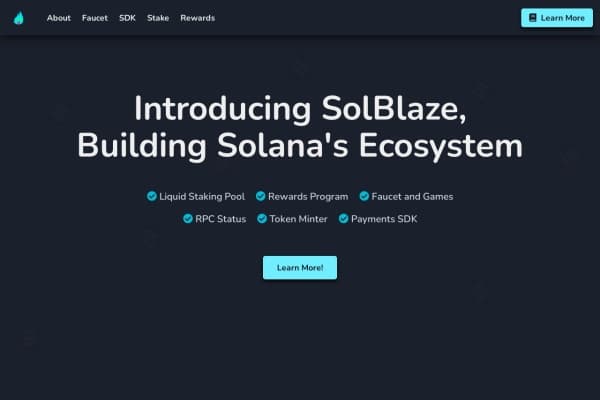The width and height of the screenshot is (600, 400).
Task: Click the book icon in the top Learn More button
Action: [x=533, y=18]
